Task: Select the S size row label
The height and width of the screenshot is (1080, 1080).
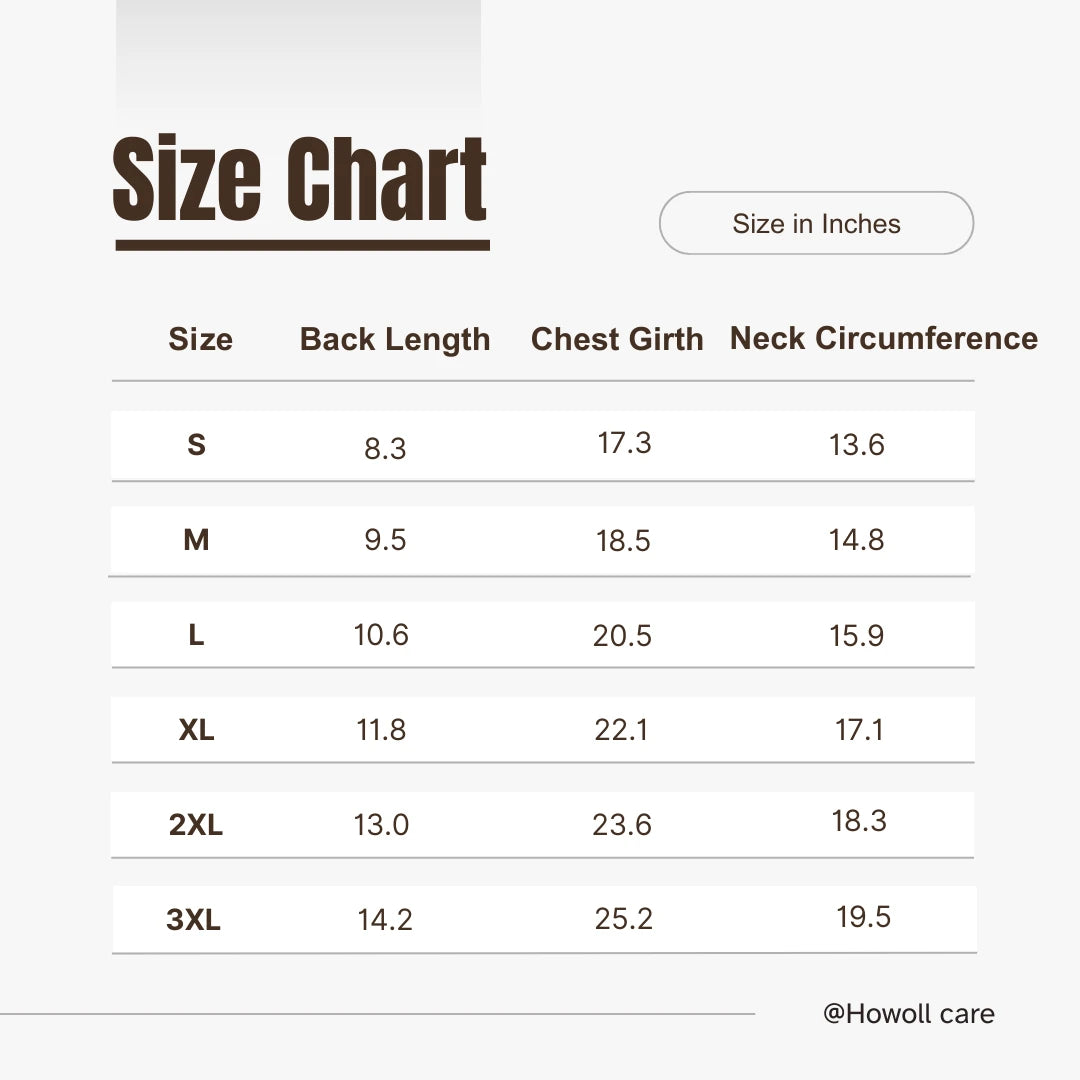Action: pos(196,445)
